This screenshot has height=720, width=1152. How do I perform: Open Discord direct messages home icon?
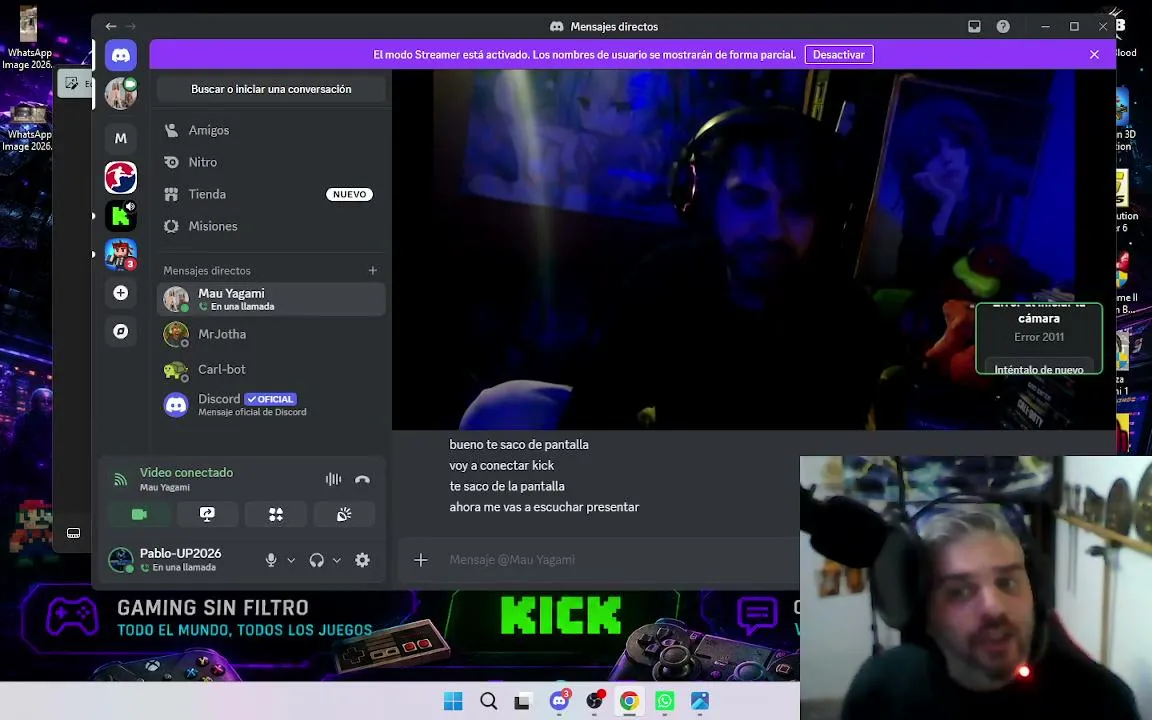point(120,55)
